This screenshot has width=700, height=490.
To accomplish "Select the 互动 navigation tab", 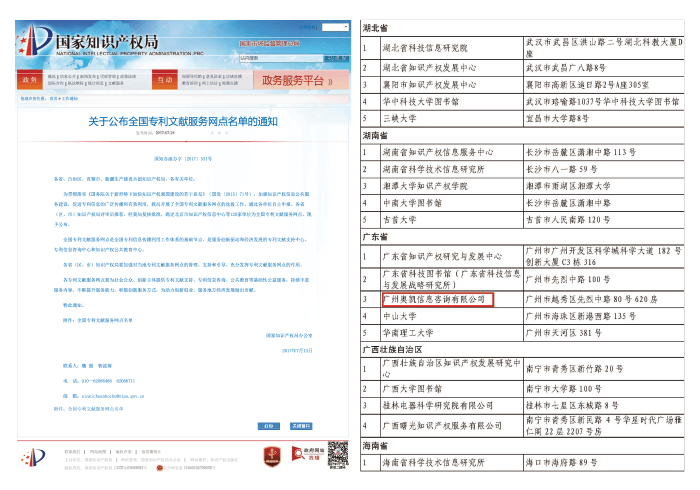I will [x=164, y=79].
